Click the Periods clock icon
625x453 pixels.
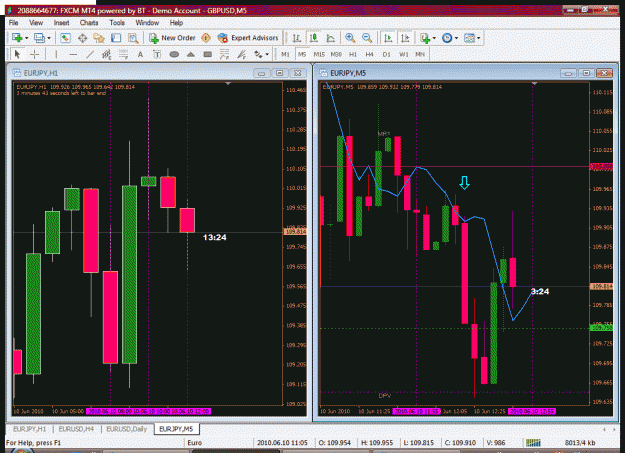click(x=447, y=38)
